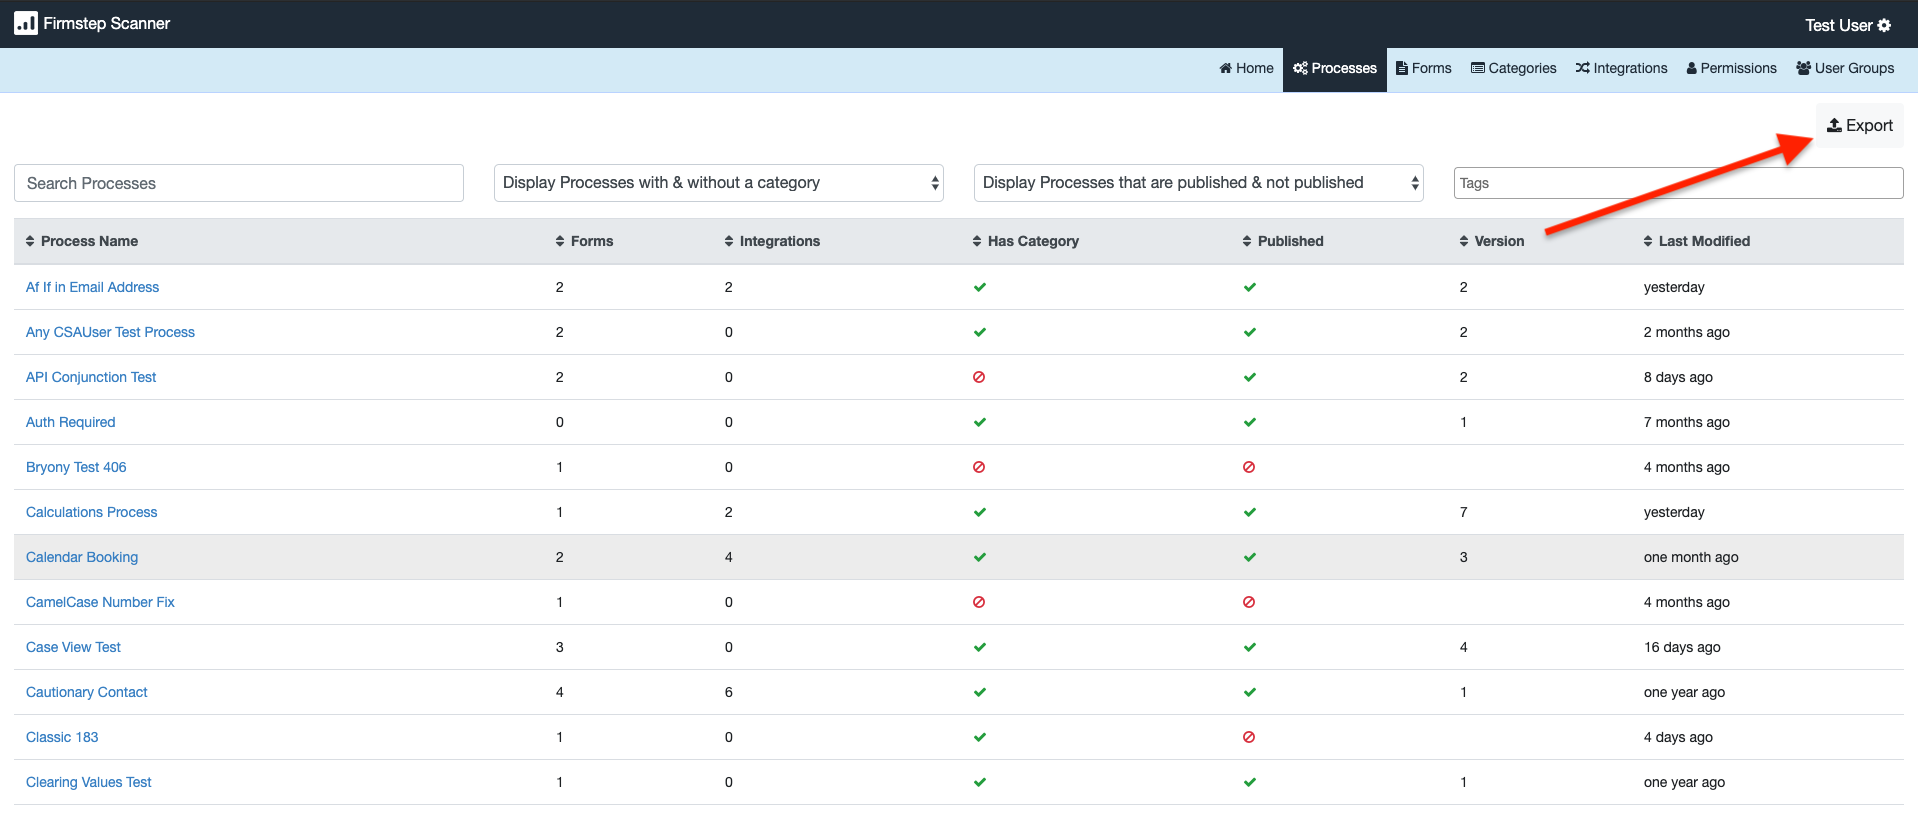Select 'one month ago' in Calendar Booking row
Screen dimensions: 1918x821
click(1691, 557)
